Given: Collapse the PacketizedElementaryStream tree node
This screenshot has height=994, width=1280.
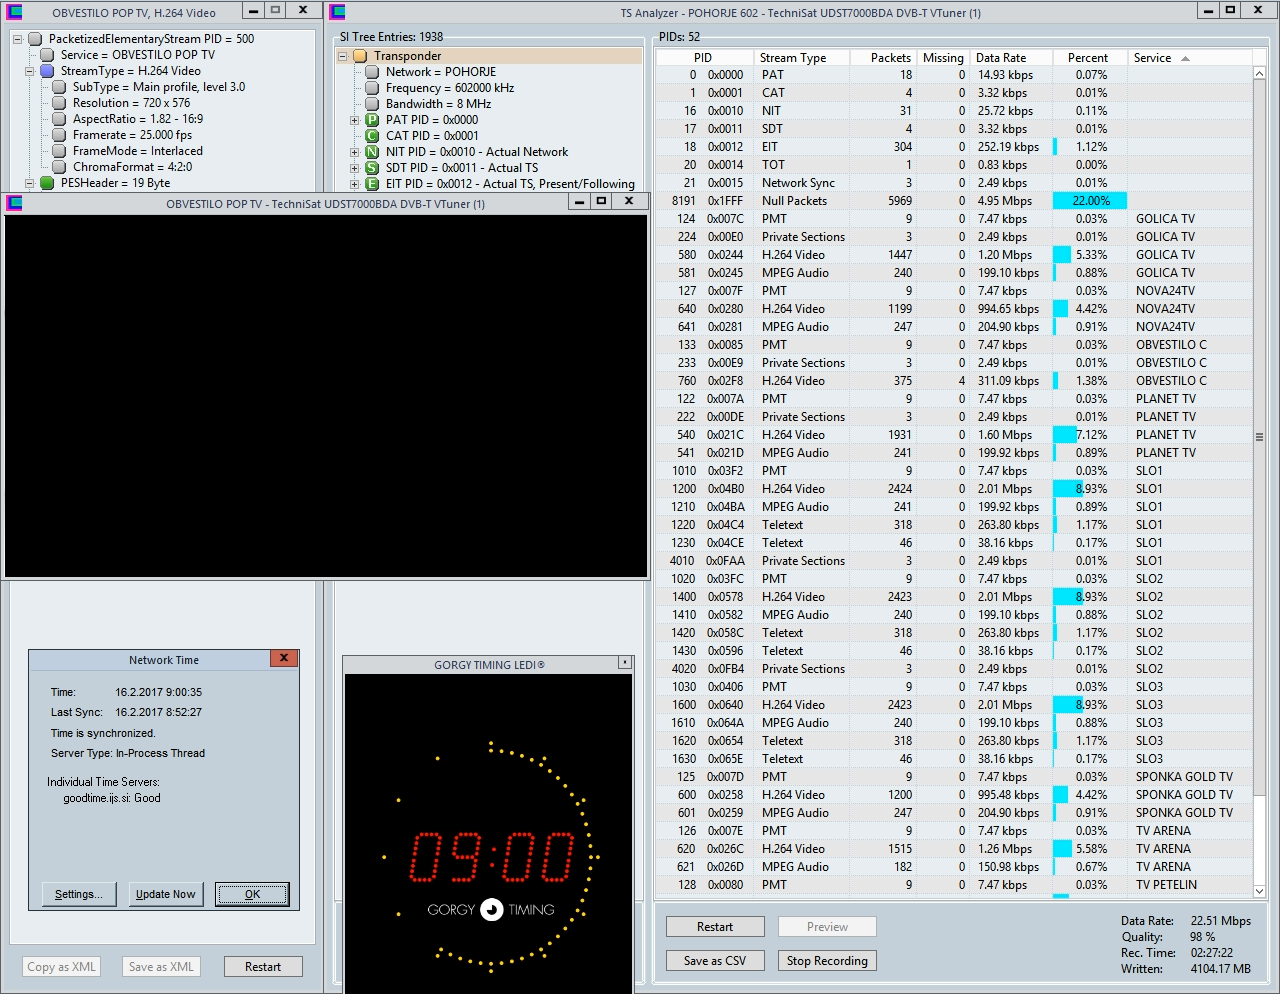Looking at the screenshot, I should pyautogui.click(x=17, y=39).
